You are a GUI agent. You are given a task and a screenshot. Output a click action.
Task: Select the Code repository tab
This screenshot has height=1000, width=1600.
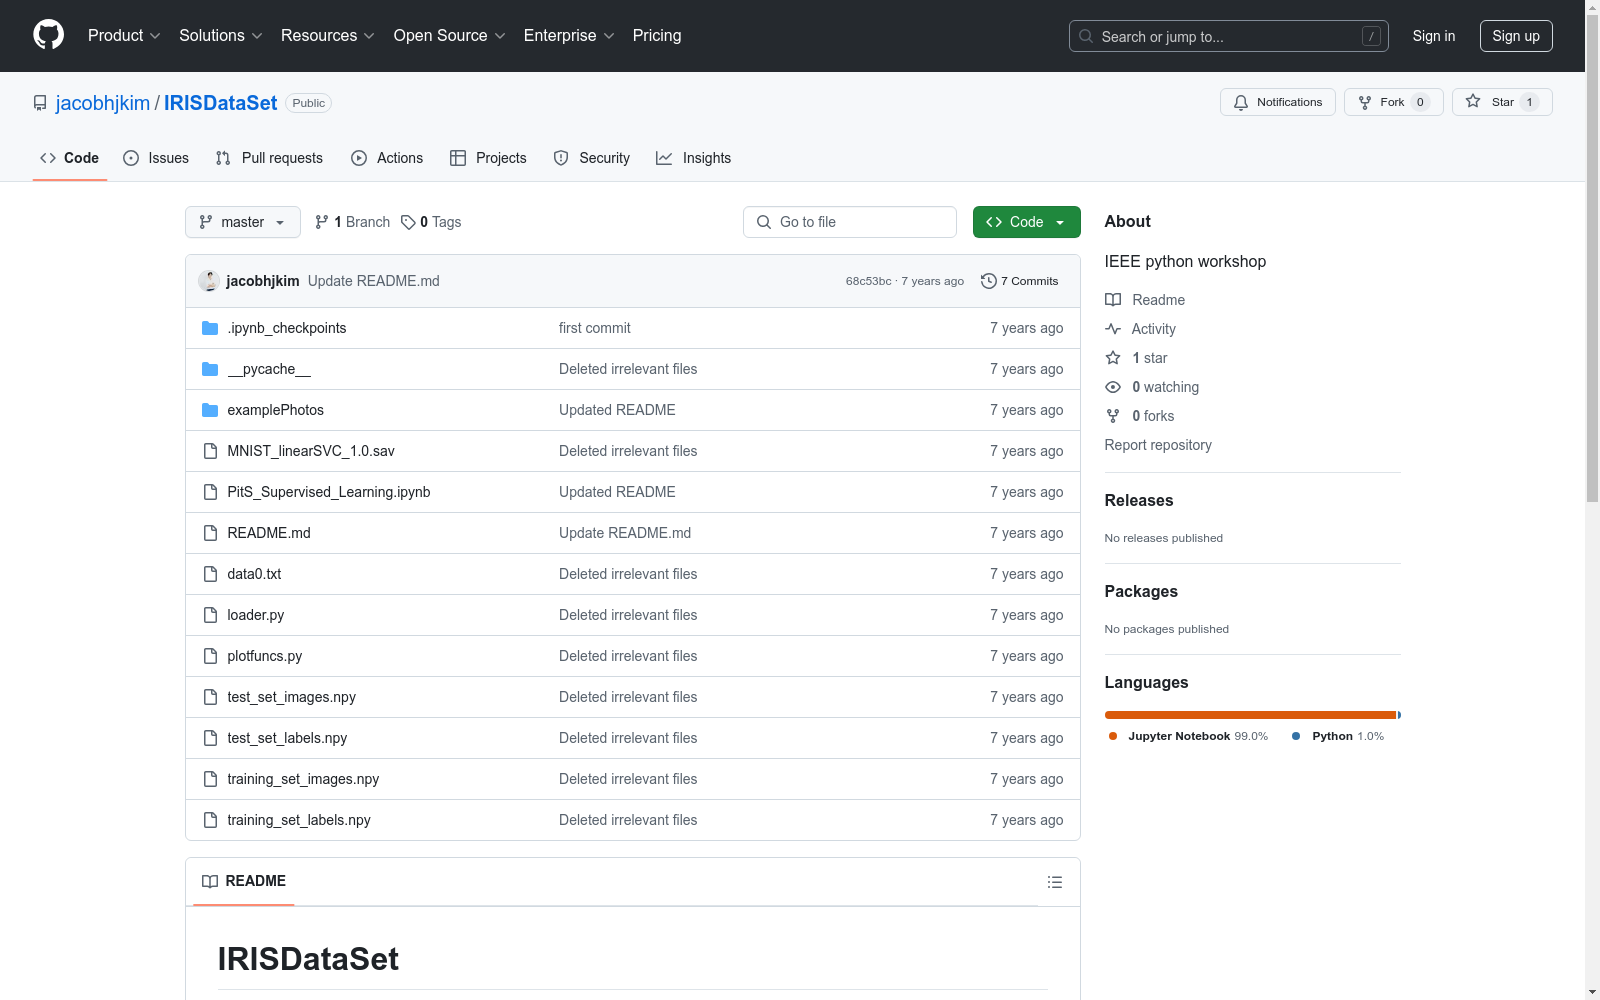pos(69,158)
